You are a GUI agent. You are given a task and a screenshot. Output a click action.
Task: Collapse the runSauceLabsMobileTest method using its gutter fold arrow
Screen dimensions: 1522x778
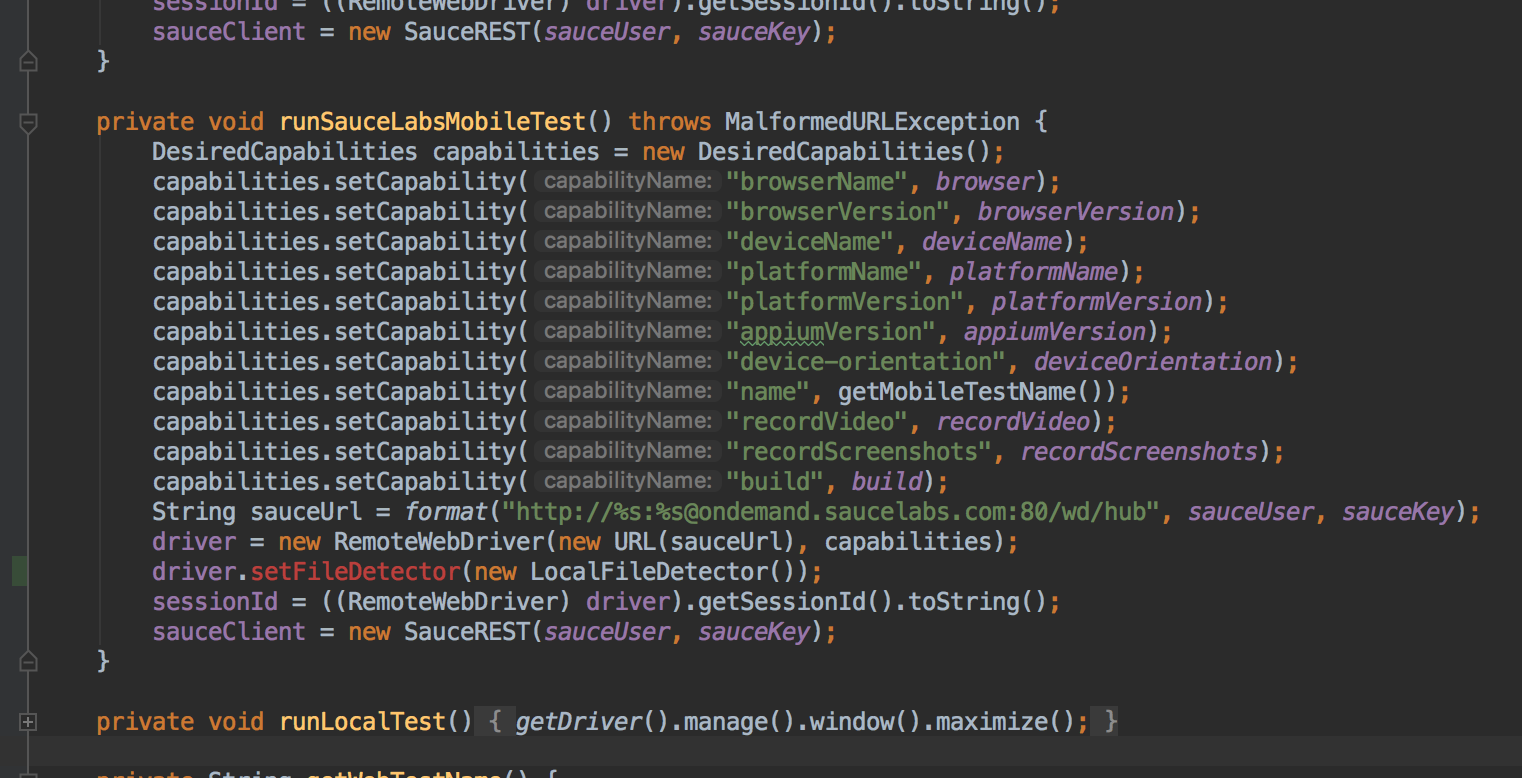[28, 123]
